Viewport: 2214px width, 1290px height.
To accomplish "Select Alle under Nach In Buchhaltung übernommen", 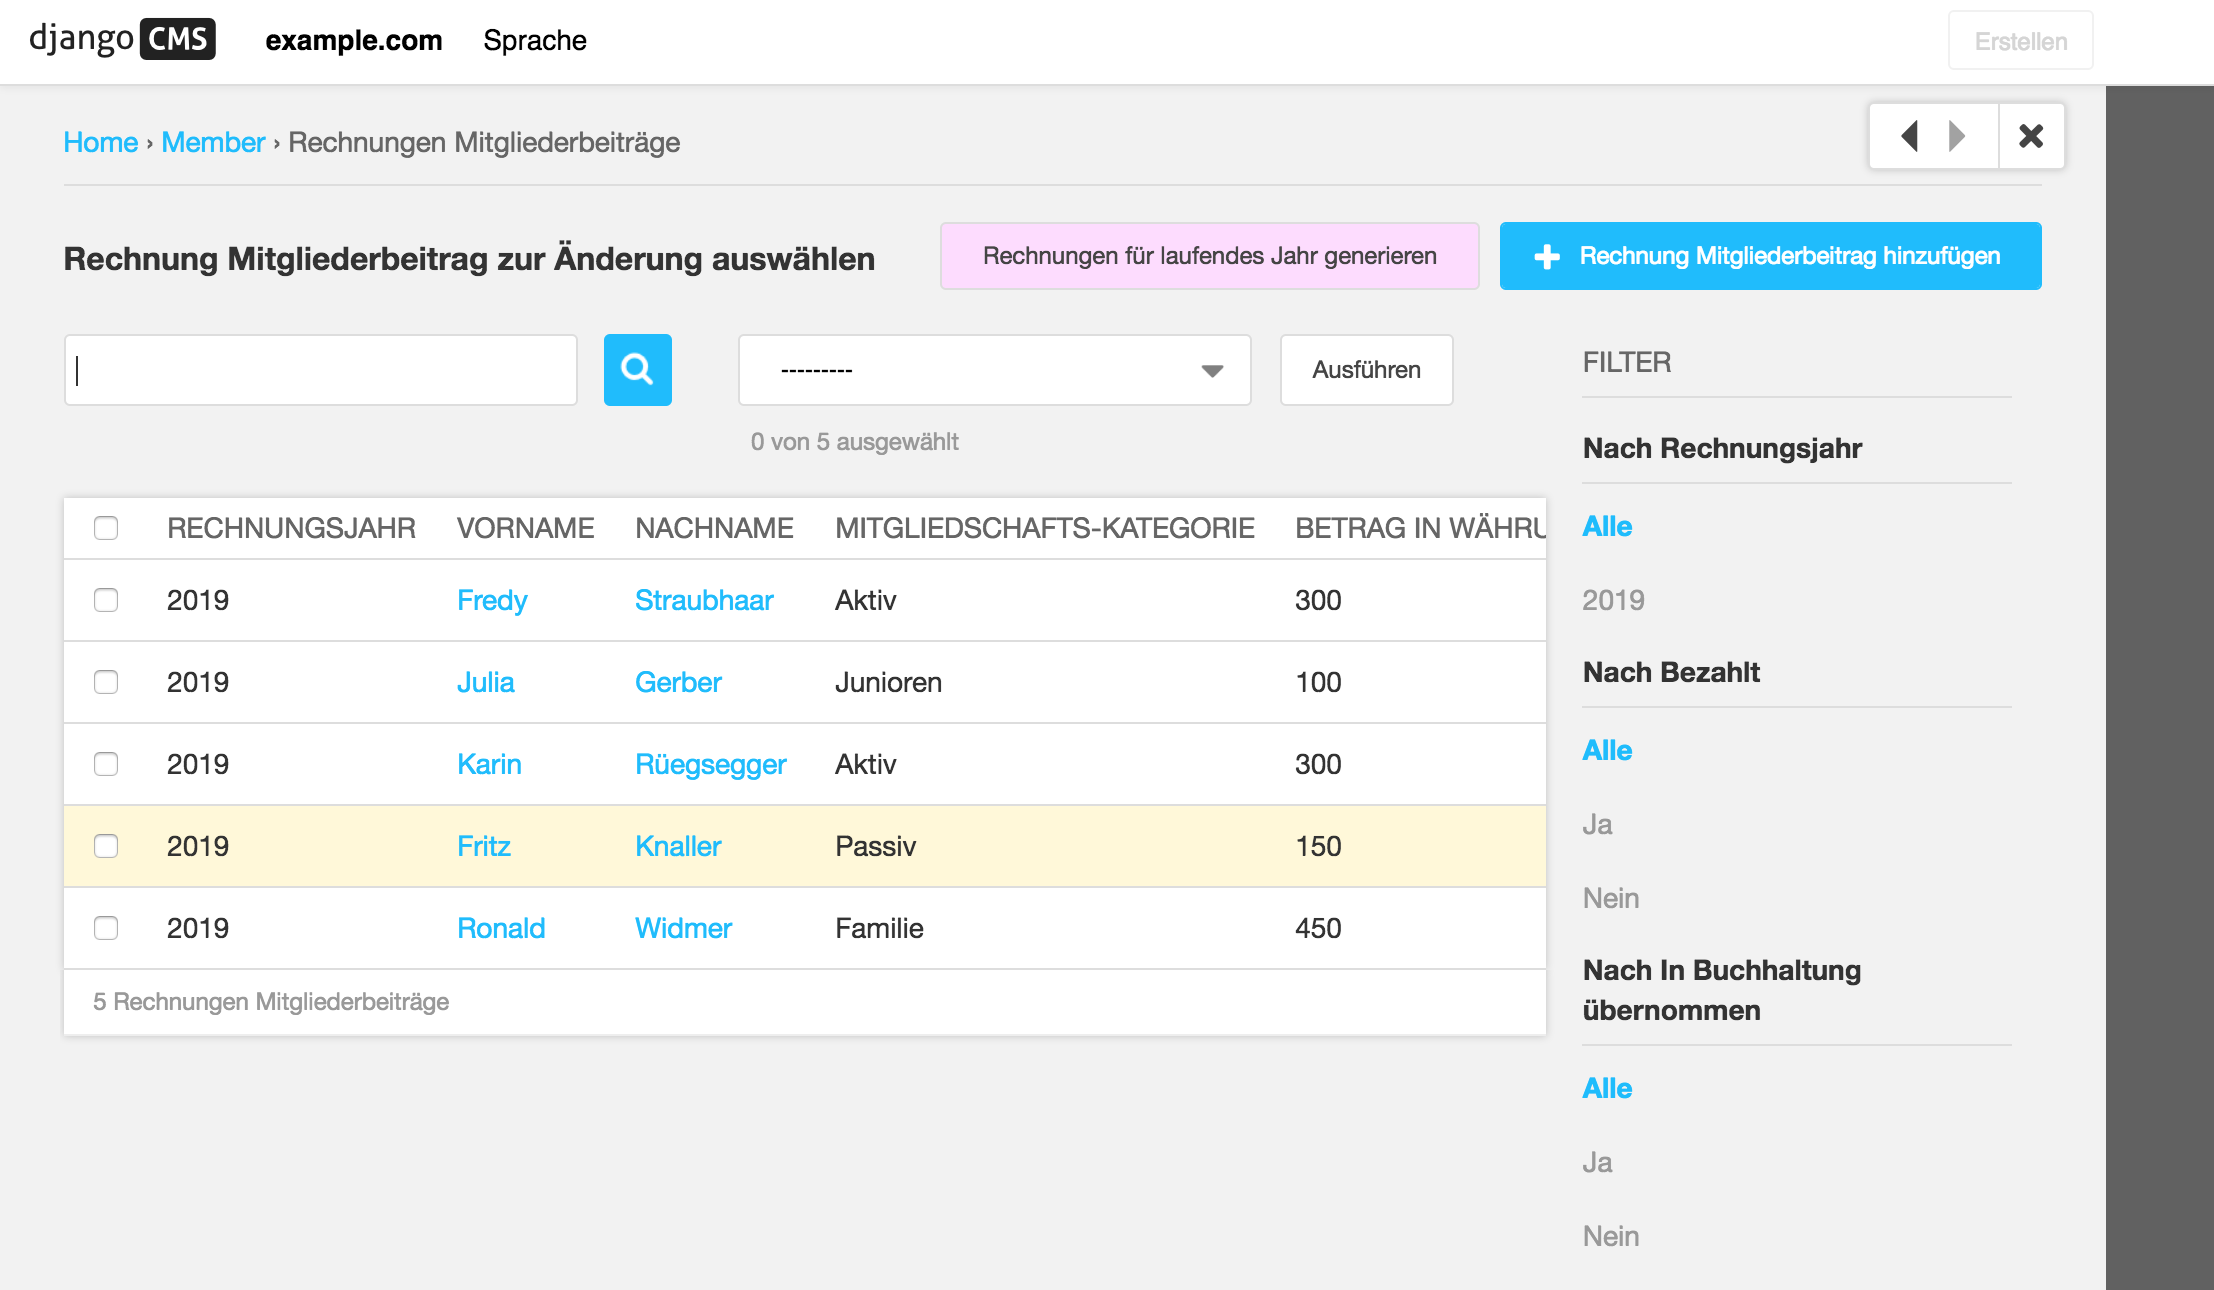I will [x=1607, y=1088].
